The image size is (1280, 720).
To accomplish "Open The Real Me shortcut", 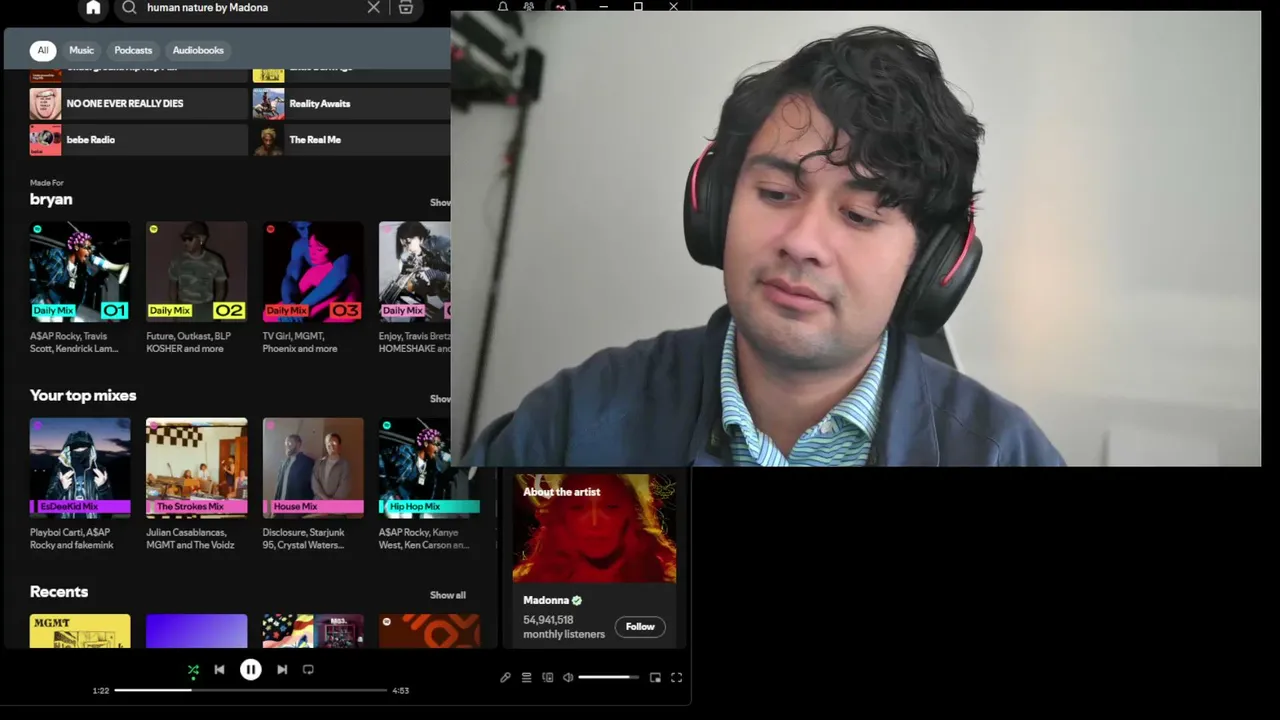I will point(351,140).
